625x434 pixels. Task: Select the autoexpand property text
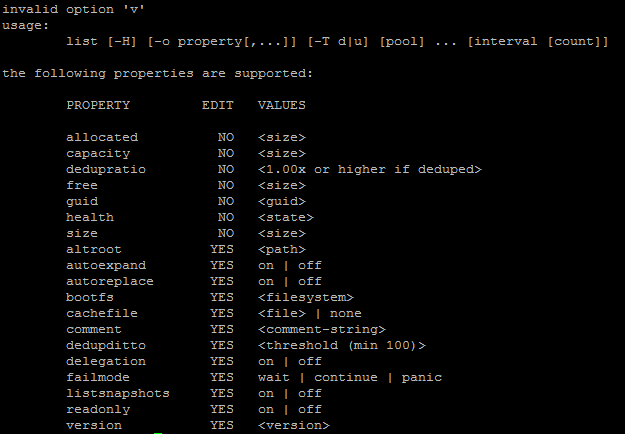[106, 265]
